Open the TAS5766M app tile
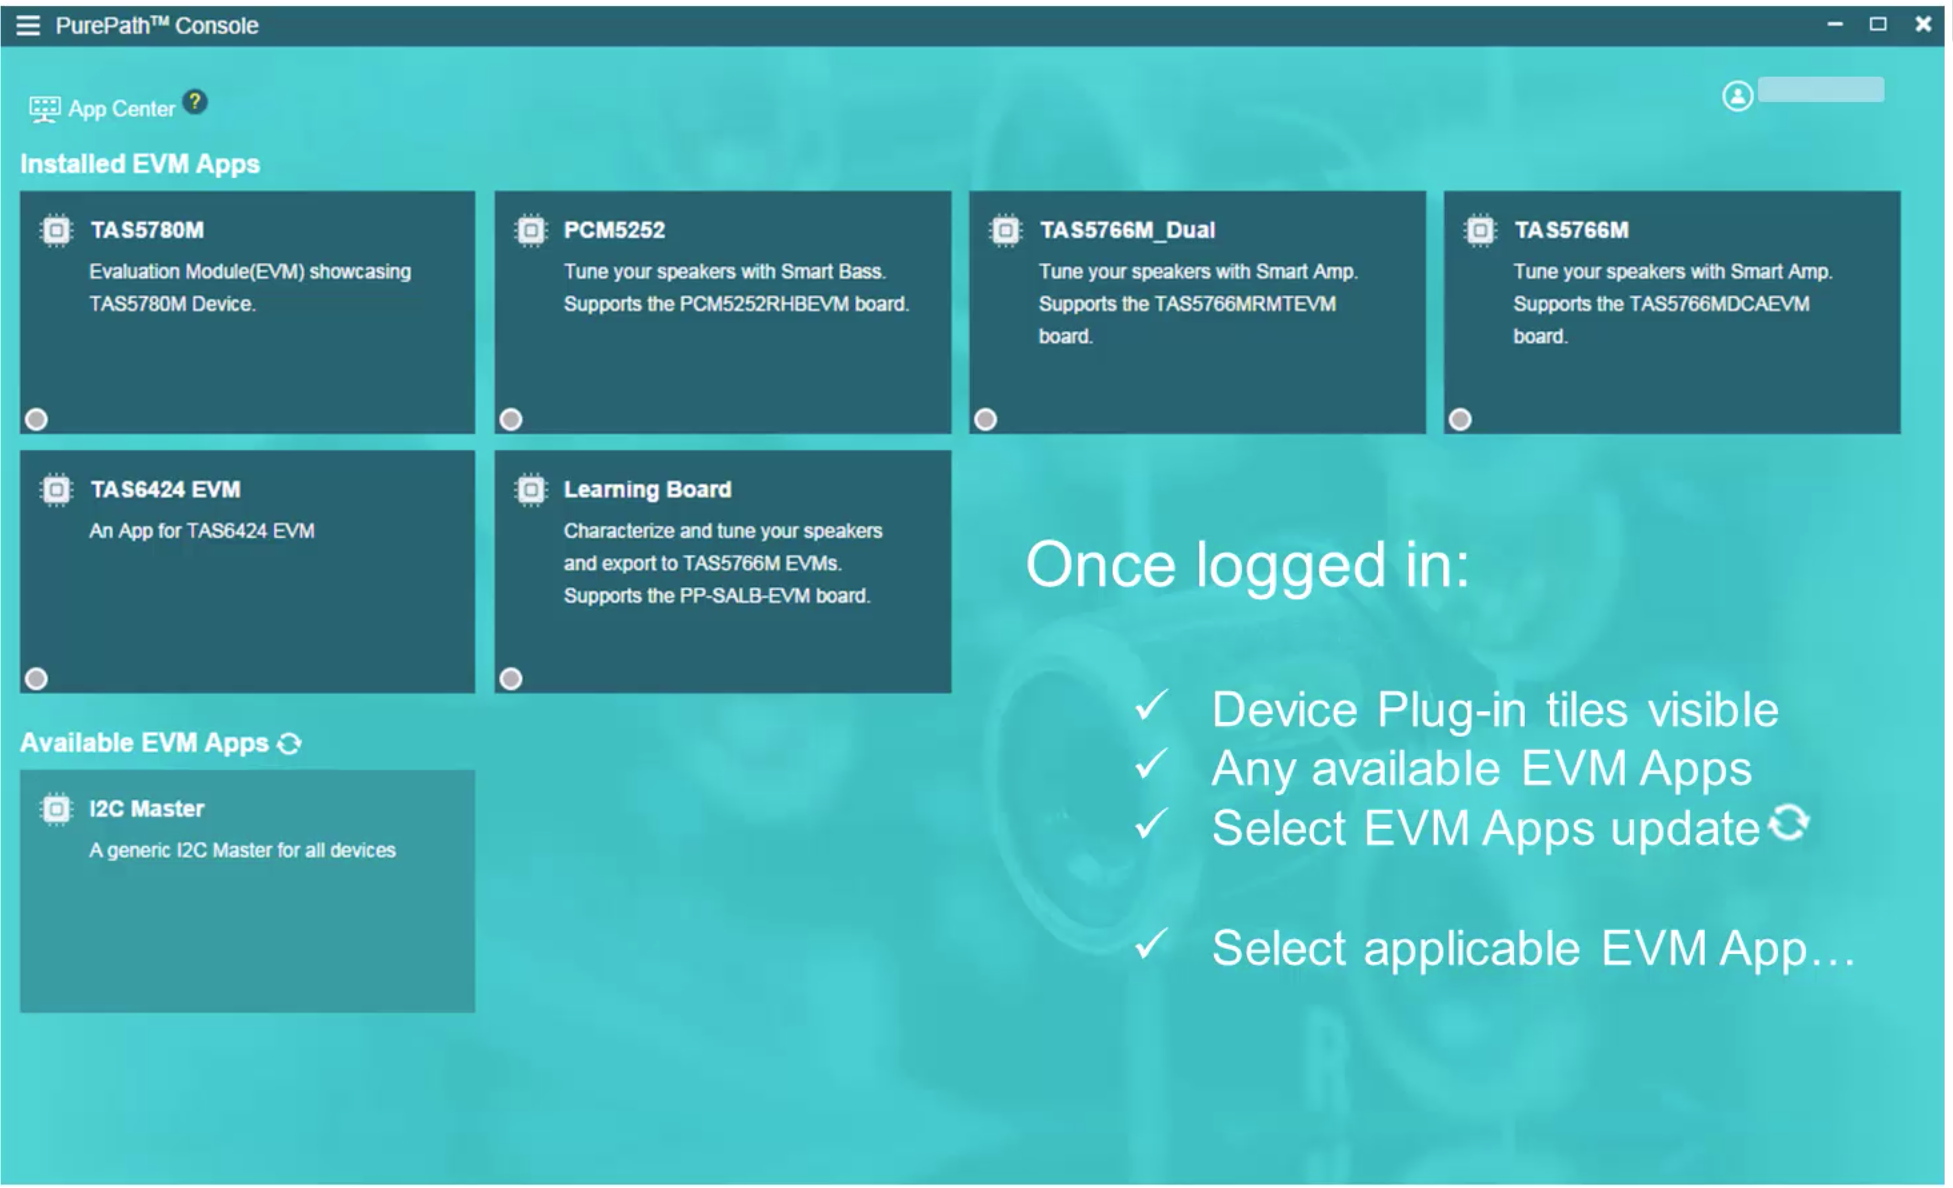 [x=1671, y=312]
